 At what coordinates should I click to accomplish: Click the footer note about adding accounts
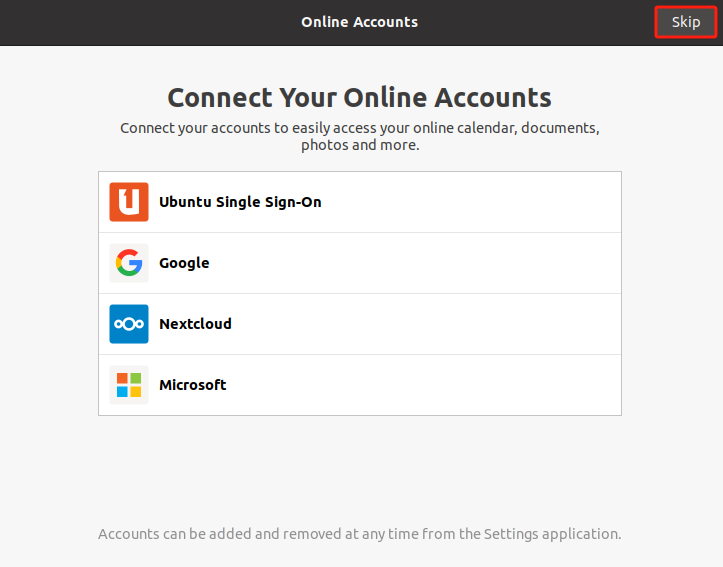click(360, 534)
